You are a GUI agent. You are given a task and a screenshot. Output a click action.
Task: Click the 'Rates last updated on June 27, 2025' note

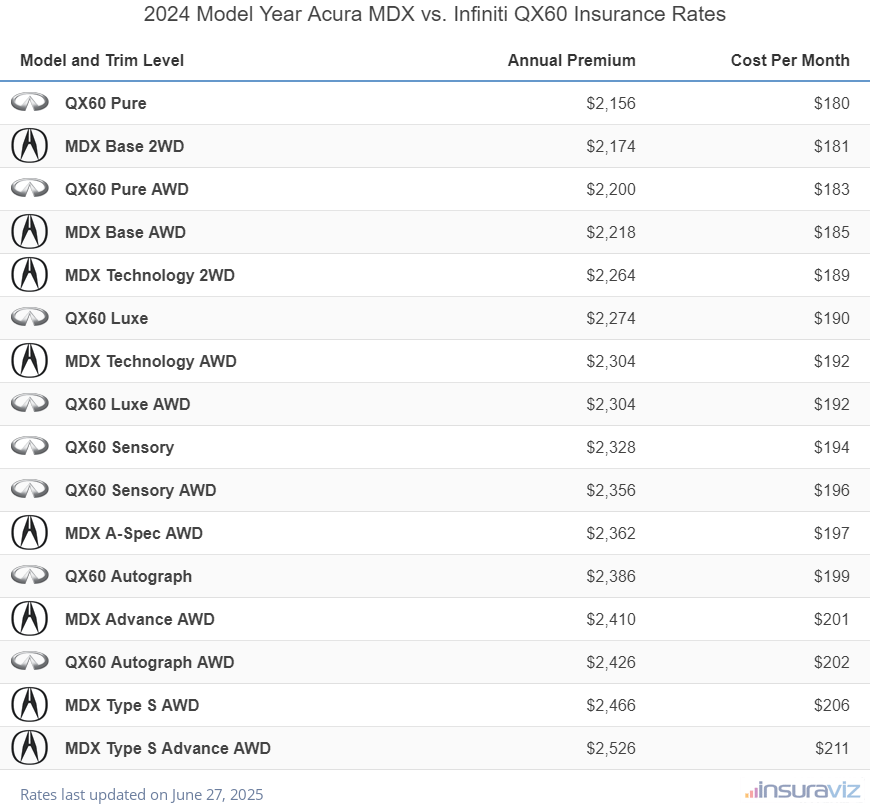click(x=141, y=794)
